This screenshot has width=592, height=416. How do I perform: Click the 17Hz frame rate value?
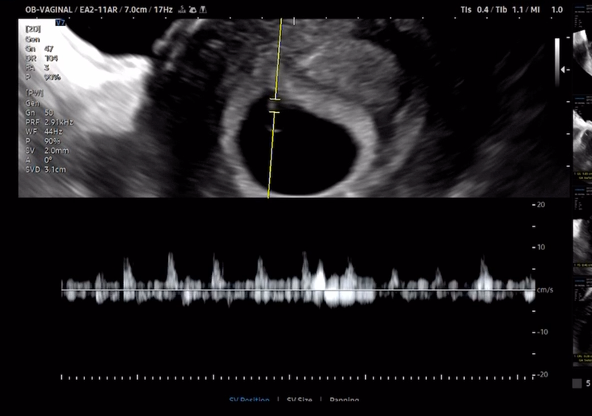pos(163,10)
